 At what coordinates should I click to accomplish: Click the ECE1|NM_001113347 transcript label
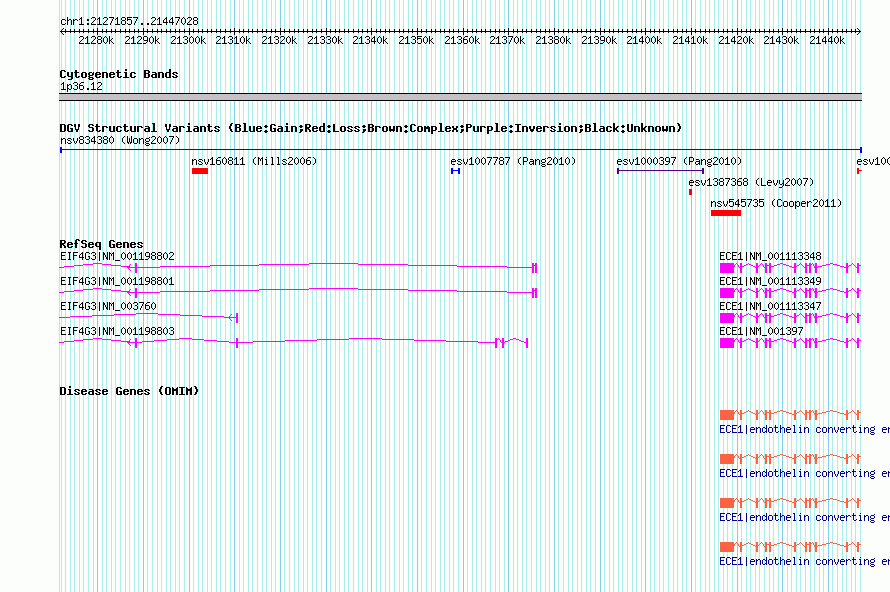(x=770, y=307)
